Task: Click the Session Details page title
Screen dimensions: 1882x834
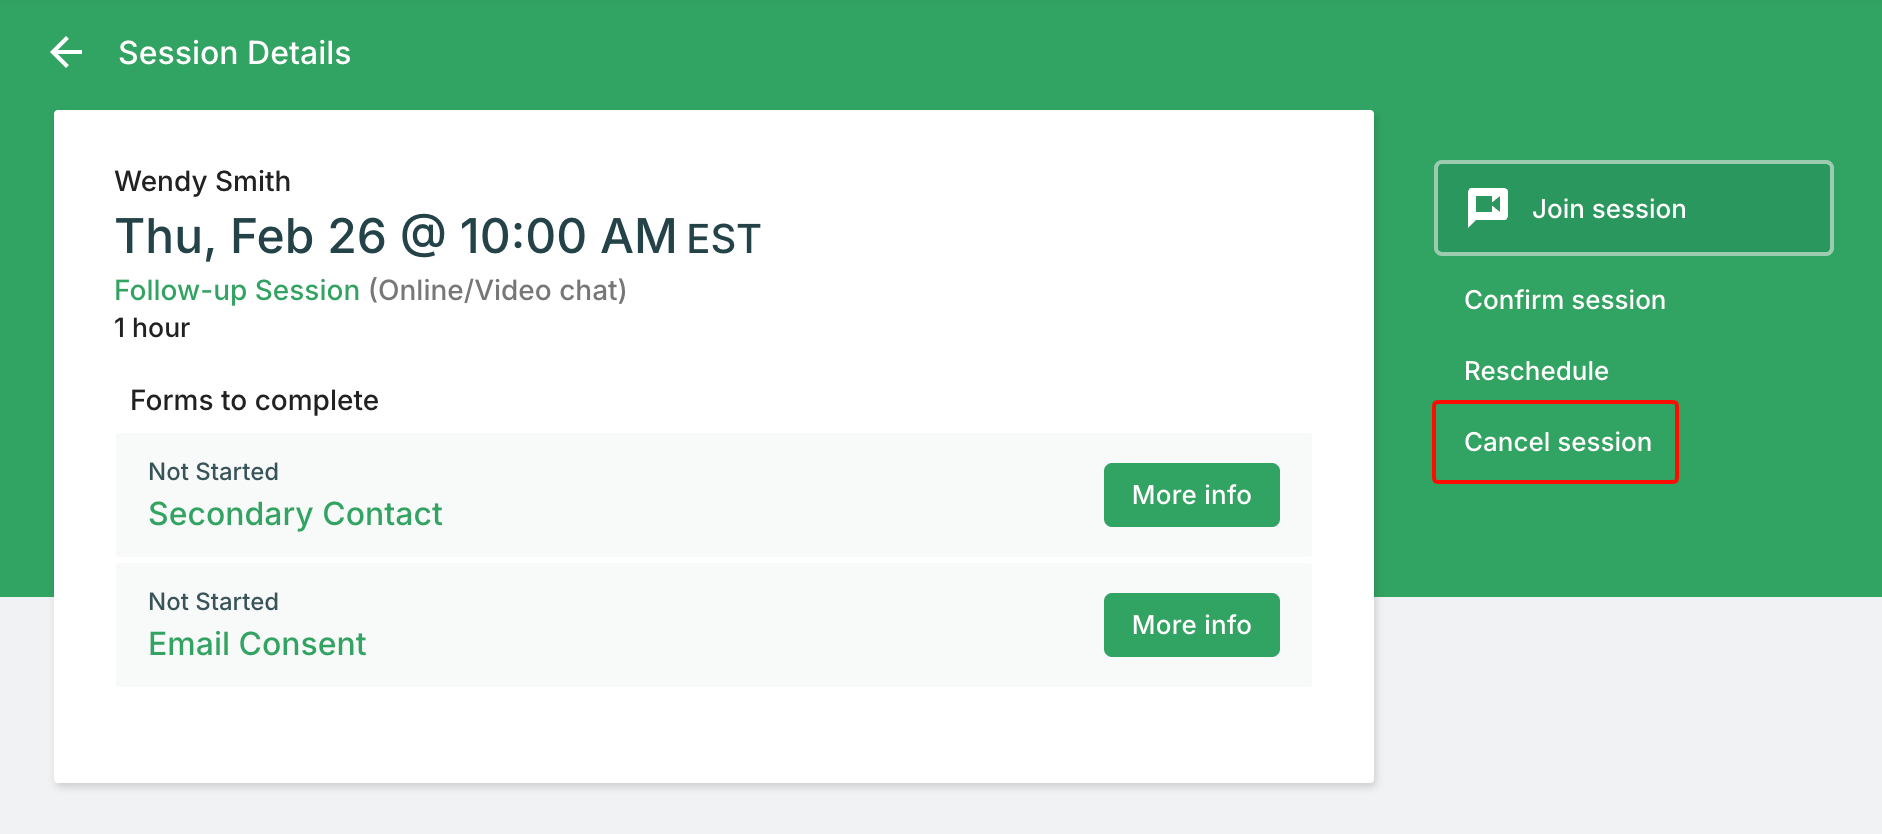Action: pos(234,53)
